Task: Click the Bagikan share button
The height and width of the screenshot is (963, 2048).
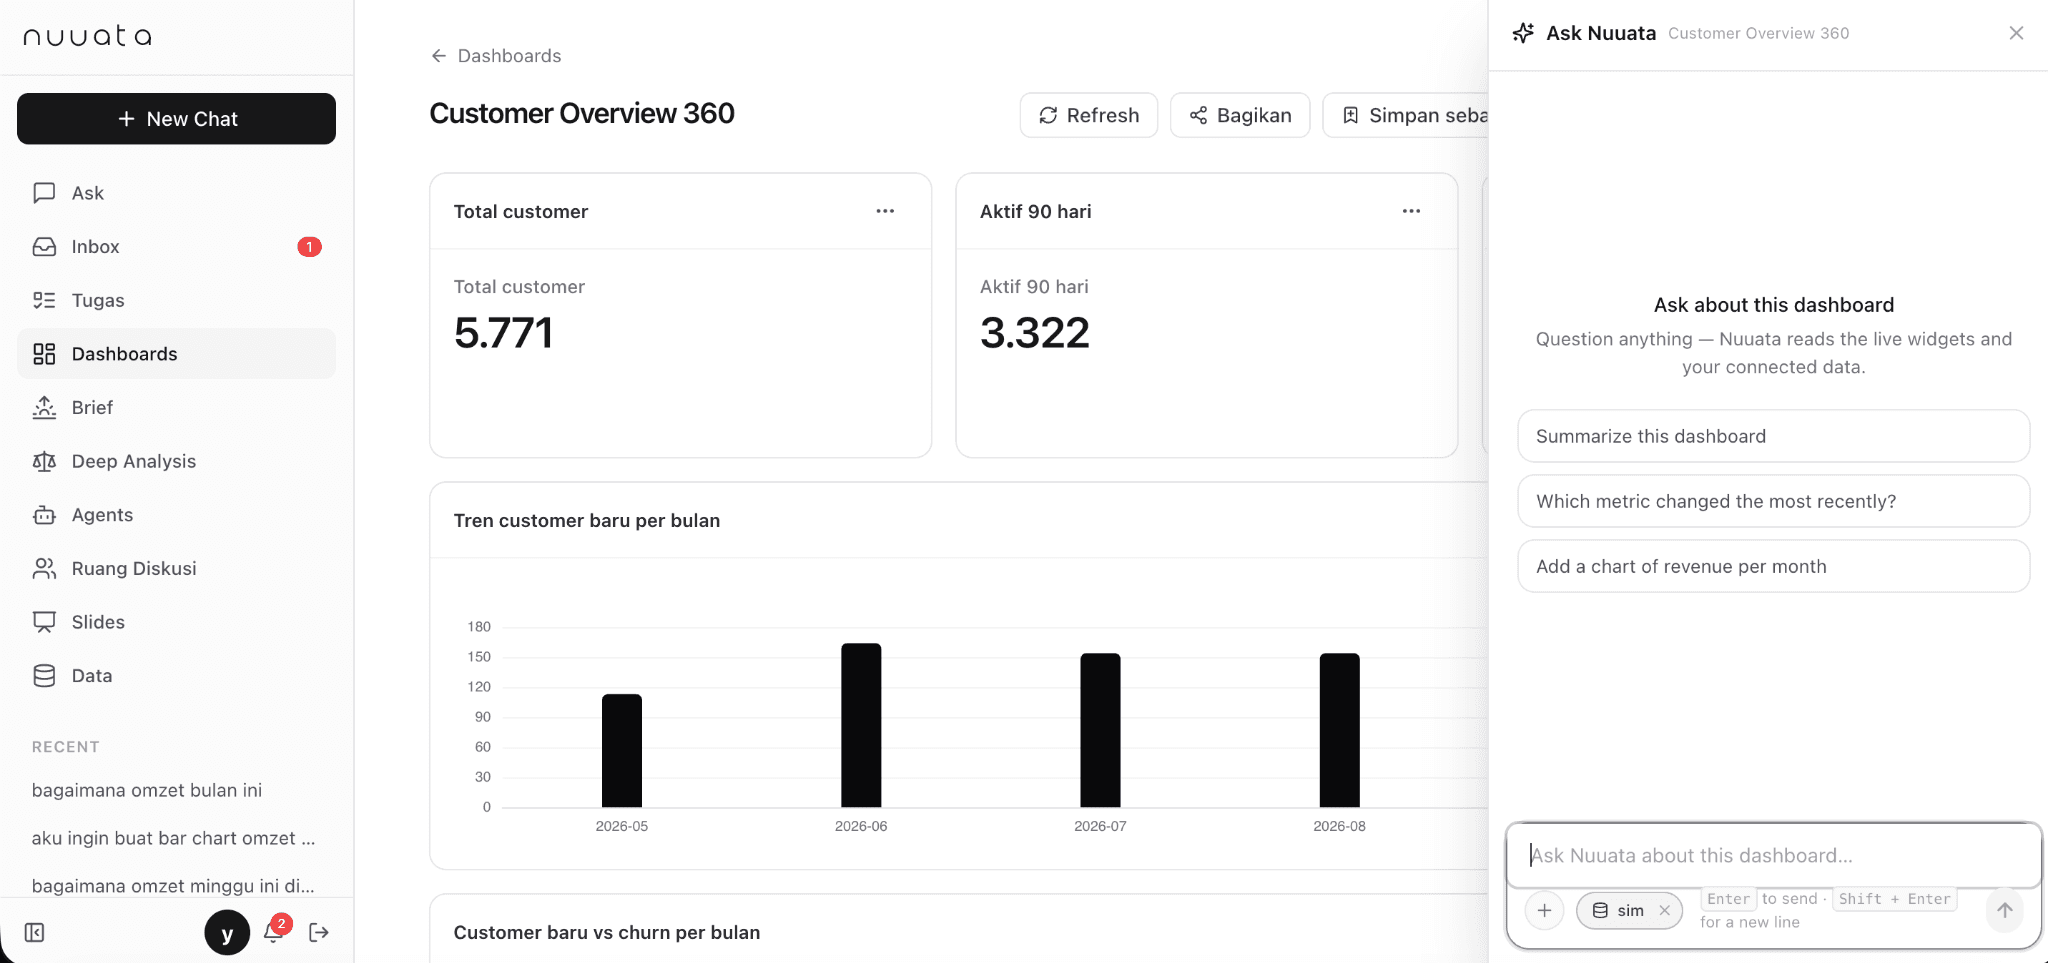Action: click(x=1240, y=115)
